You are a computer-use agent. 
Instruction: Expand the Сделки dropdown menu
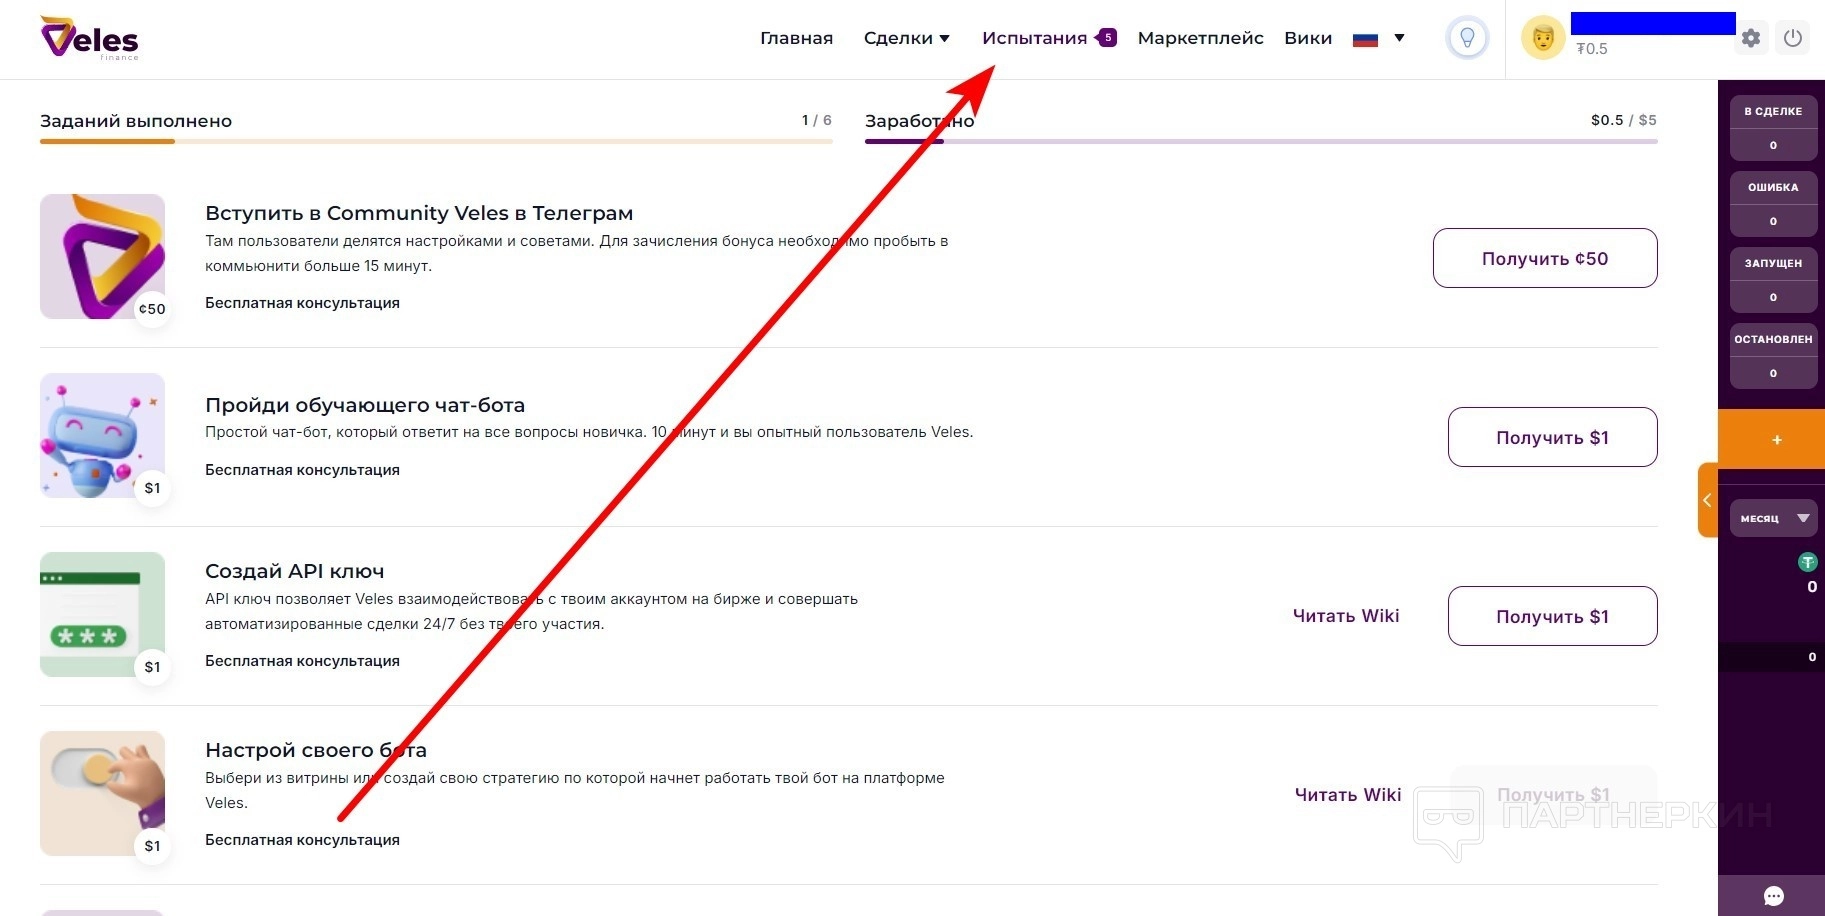906,38
